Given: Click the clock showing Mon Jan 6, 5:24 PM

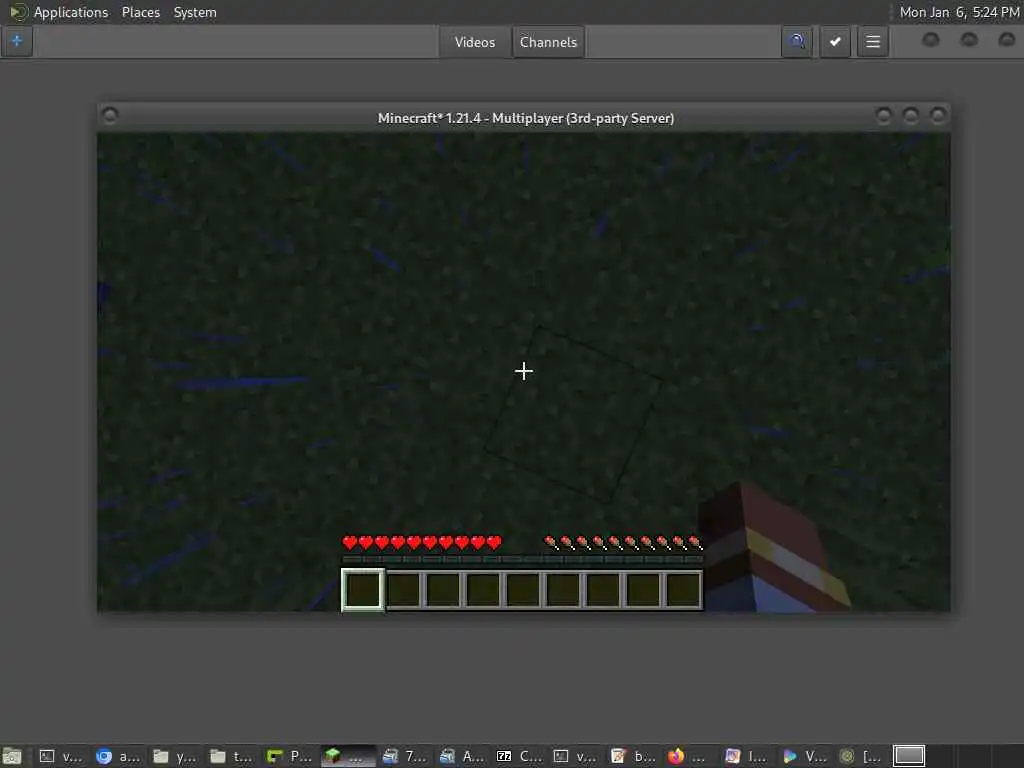Looking at the screenshot, I should (959, 12).
